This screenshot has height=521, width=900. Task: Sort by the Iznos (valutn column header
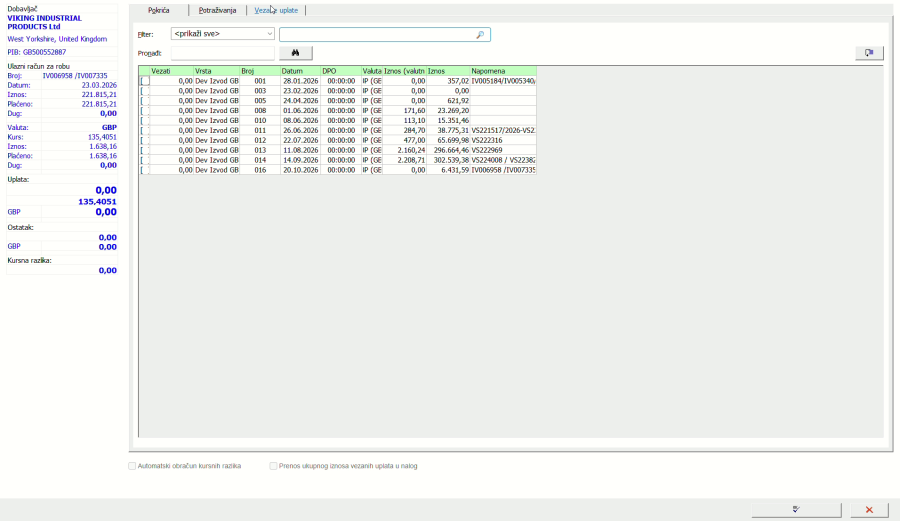pos(405,71)
